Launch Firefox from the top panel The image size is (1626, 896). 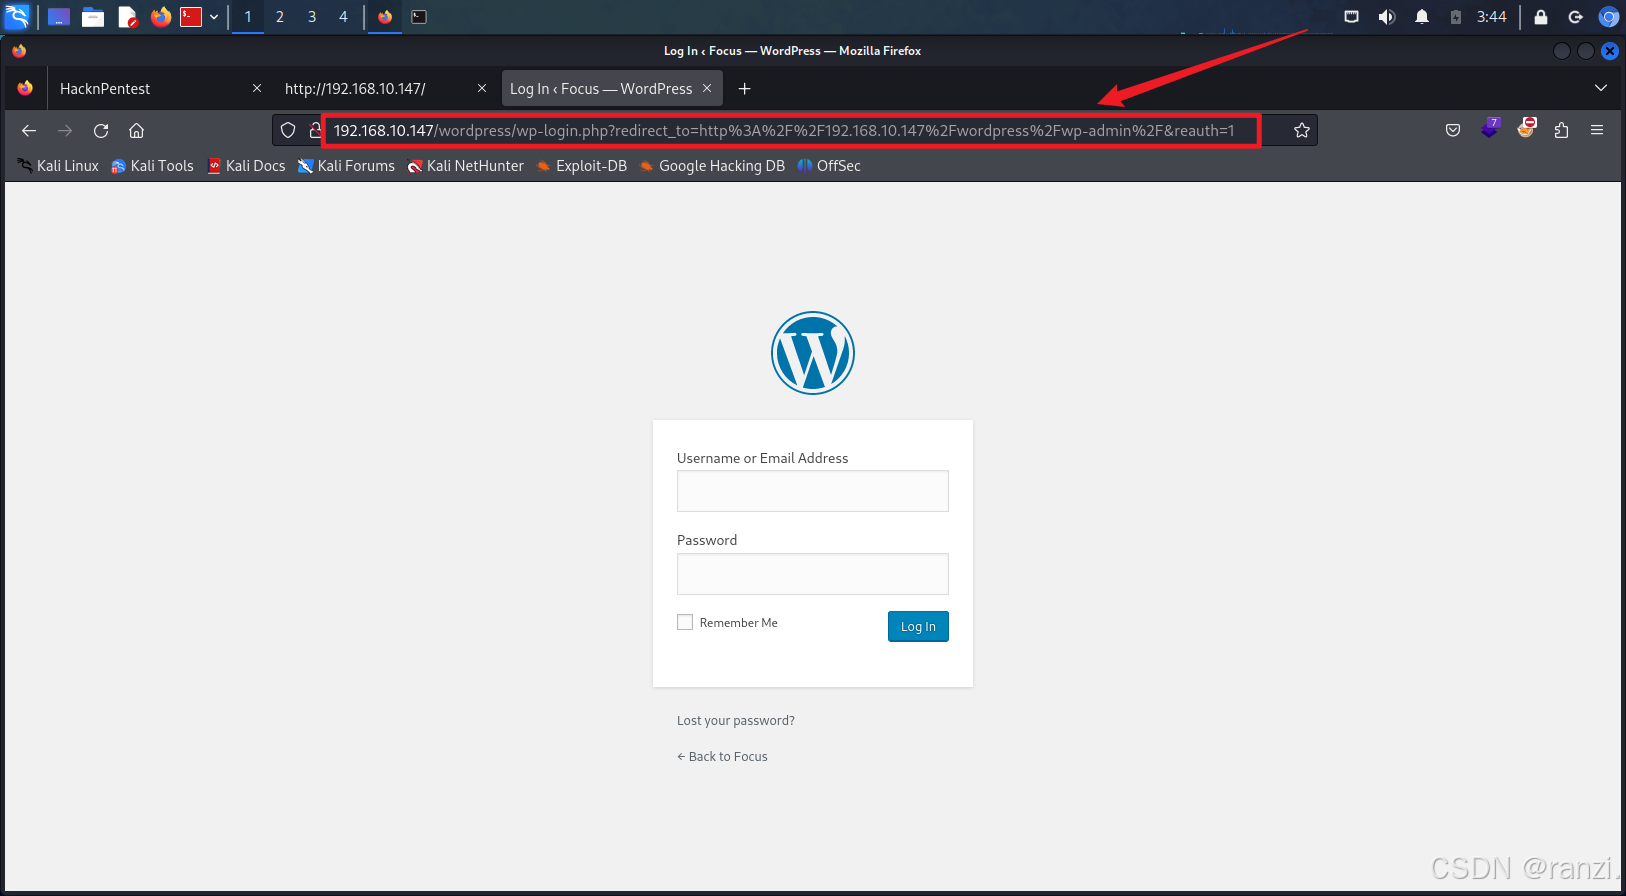(161, 17)
